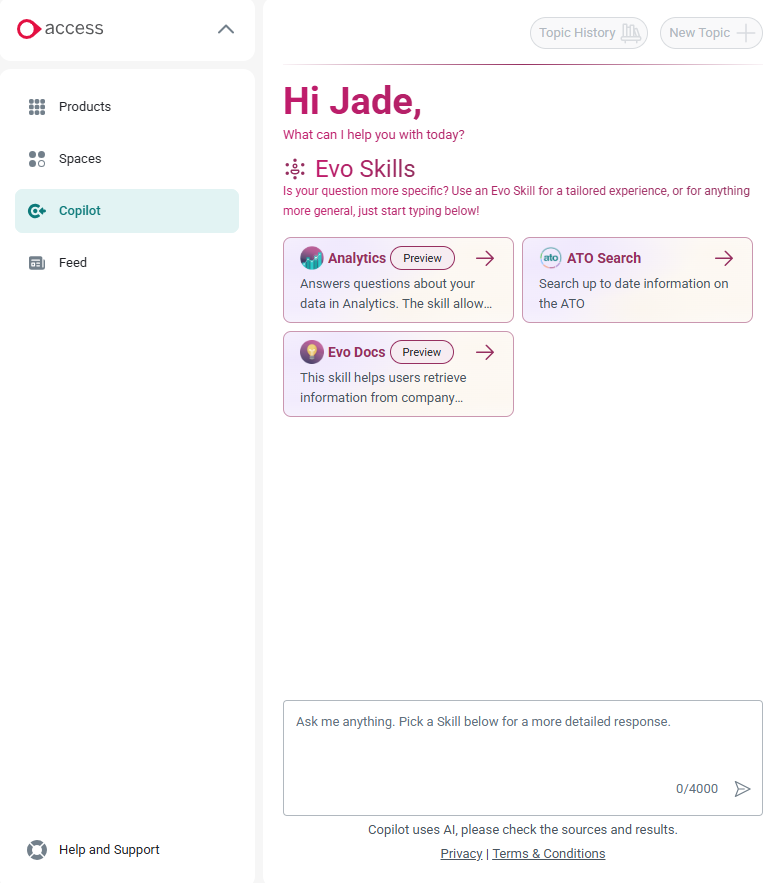Open the Terms & Conditions link

pos(548,853)
